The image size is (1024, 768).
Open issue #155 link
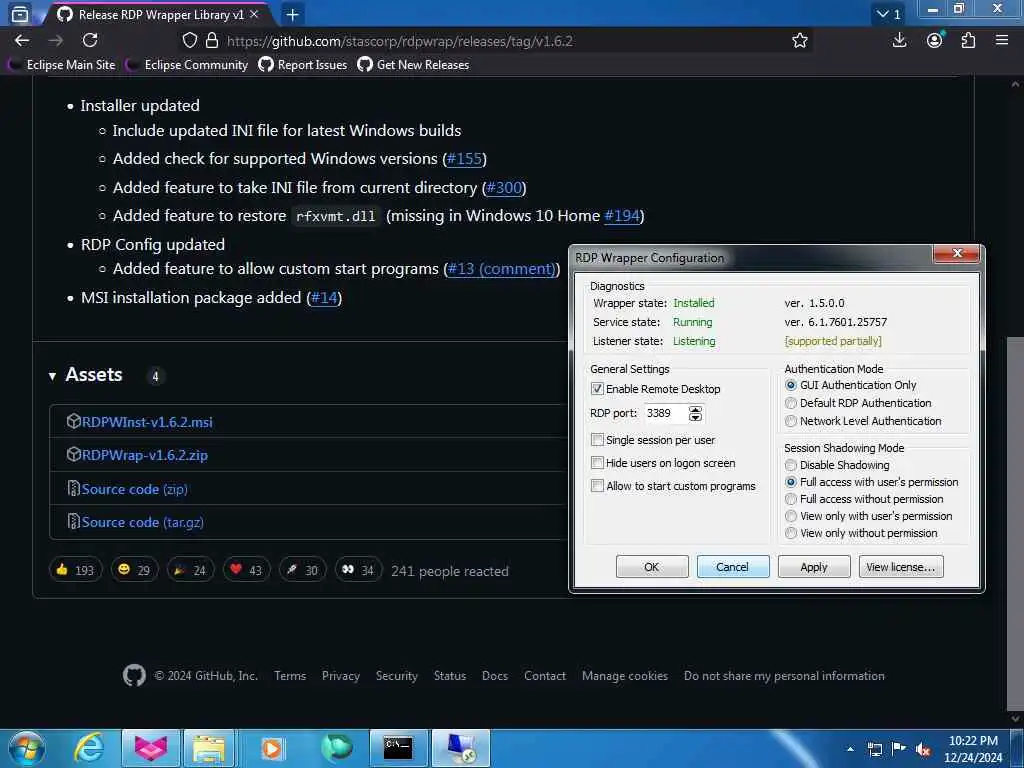(464, 159)
